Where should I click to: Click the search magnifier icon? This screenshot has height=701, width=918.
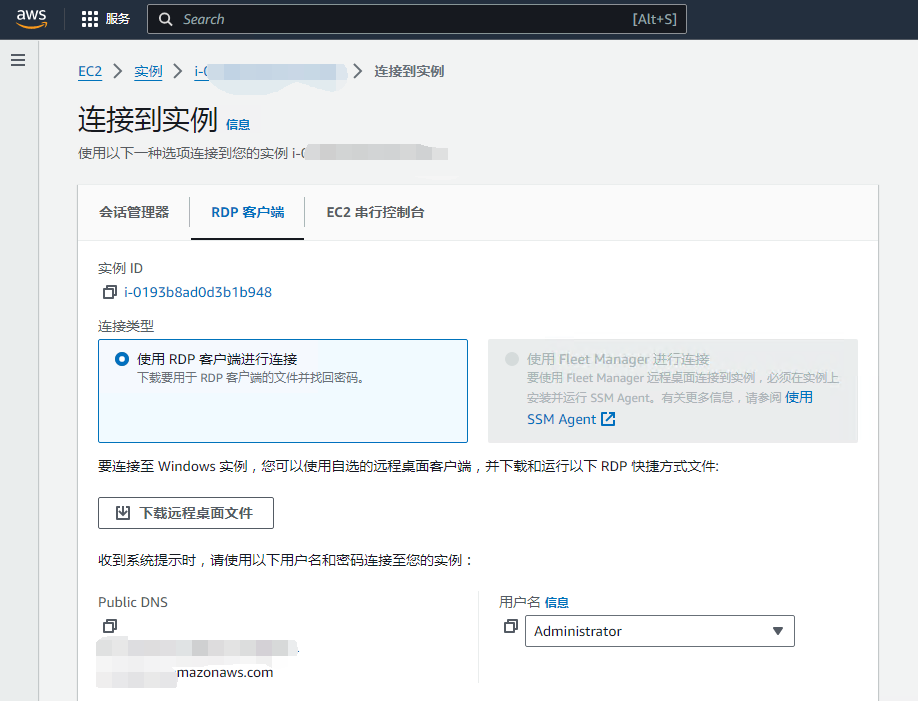pos(166,19)
